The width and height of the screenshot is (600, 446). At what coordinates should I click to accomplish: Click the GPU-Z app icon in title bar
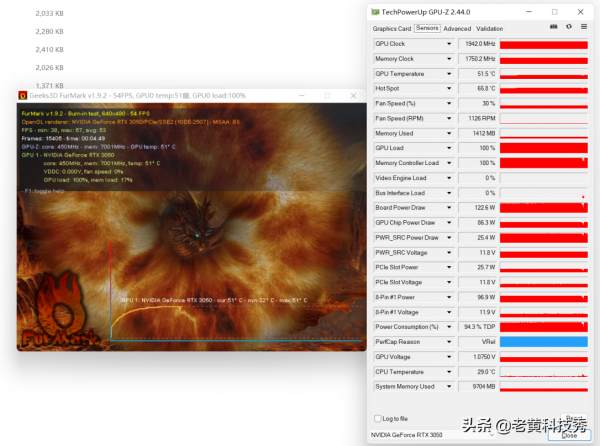(x=375, y=12)
